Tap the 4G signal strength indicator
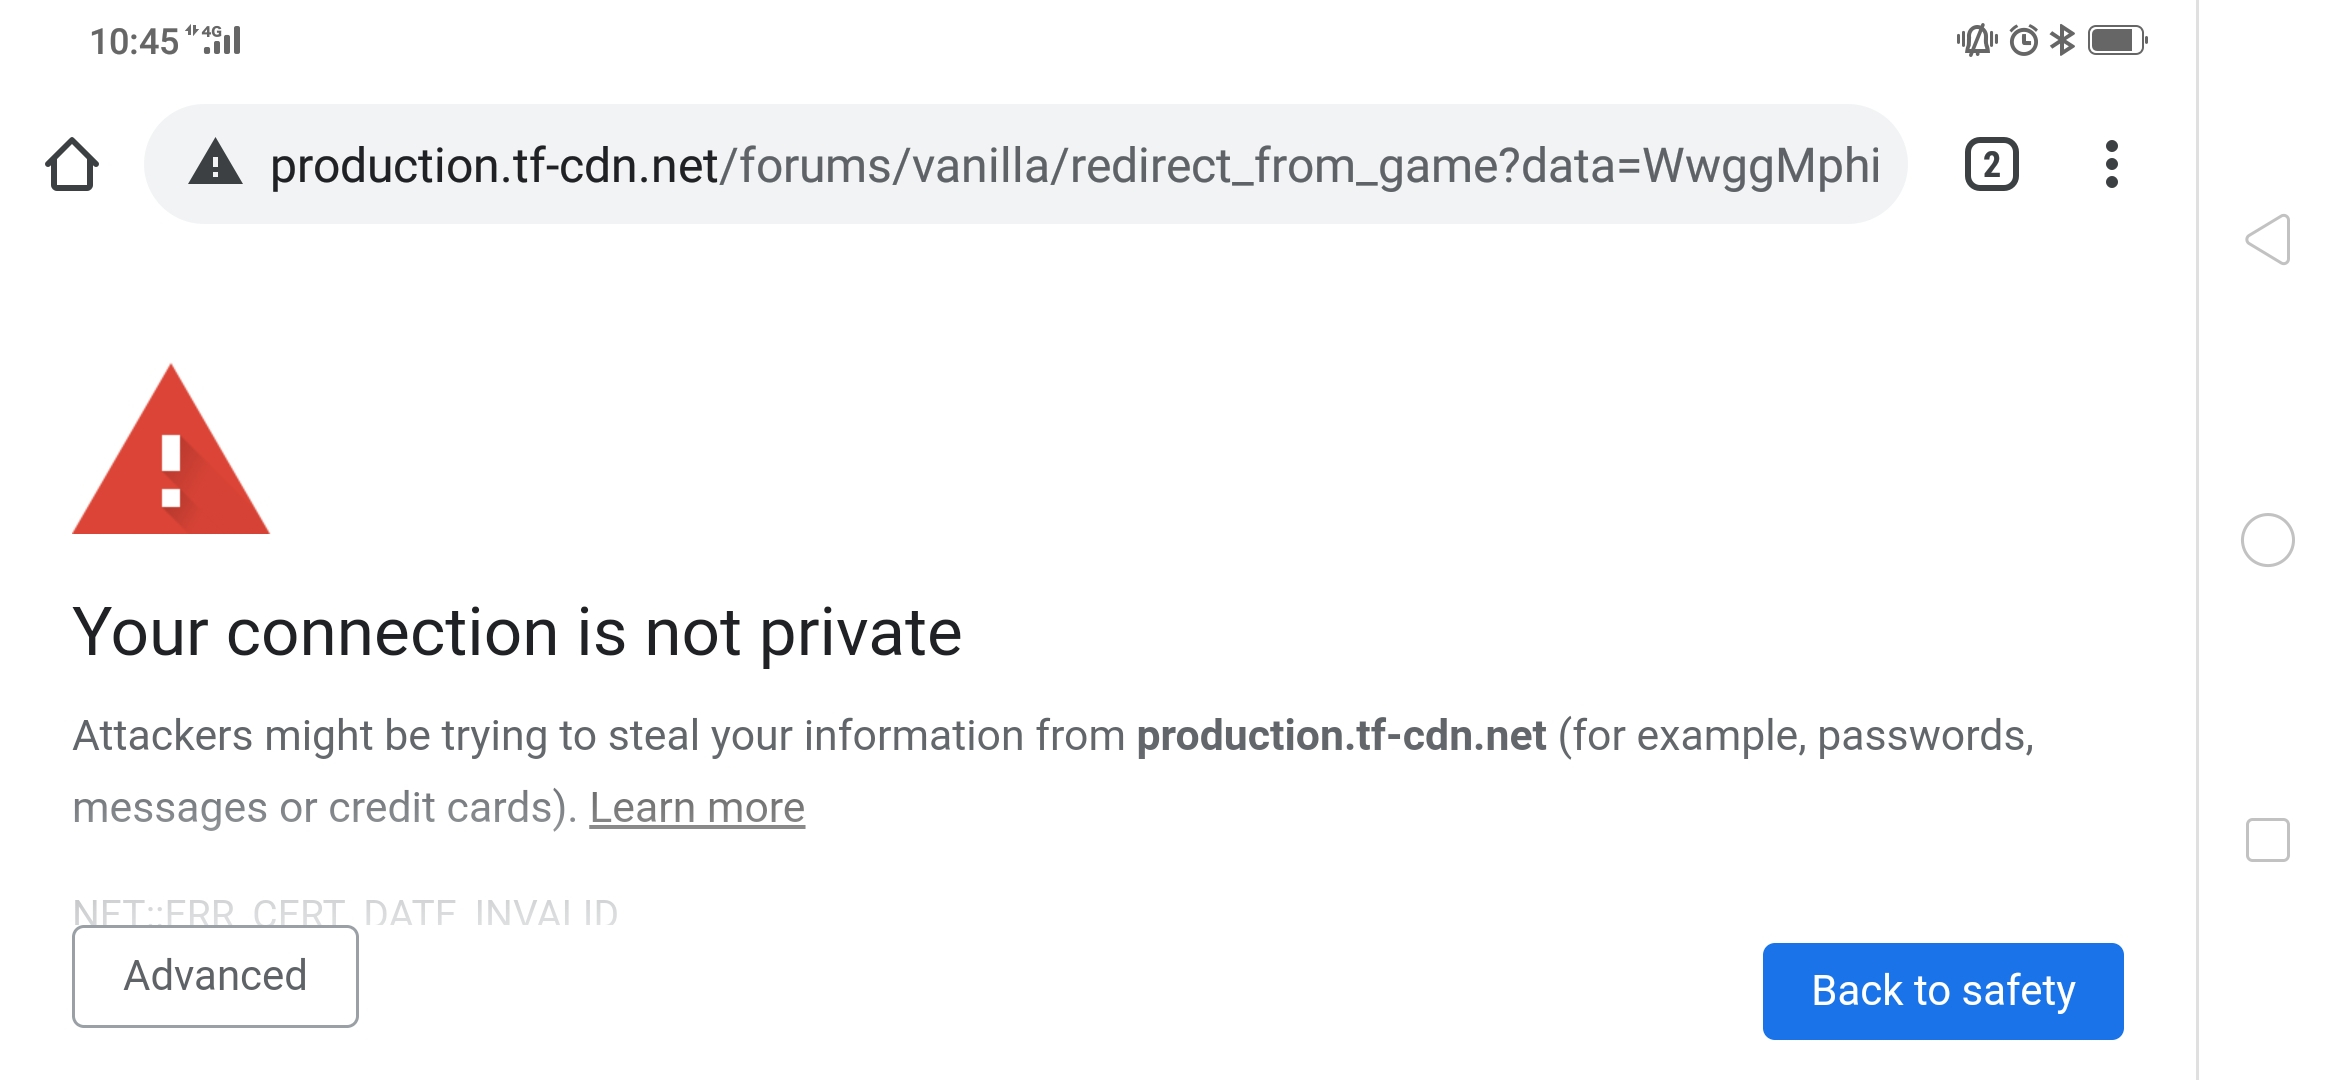This screenshot has height=1080, width=2340. click(214, 40)
